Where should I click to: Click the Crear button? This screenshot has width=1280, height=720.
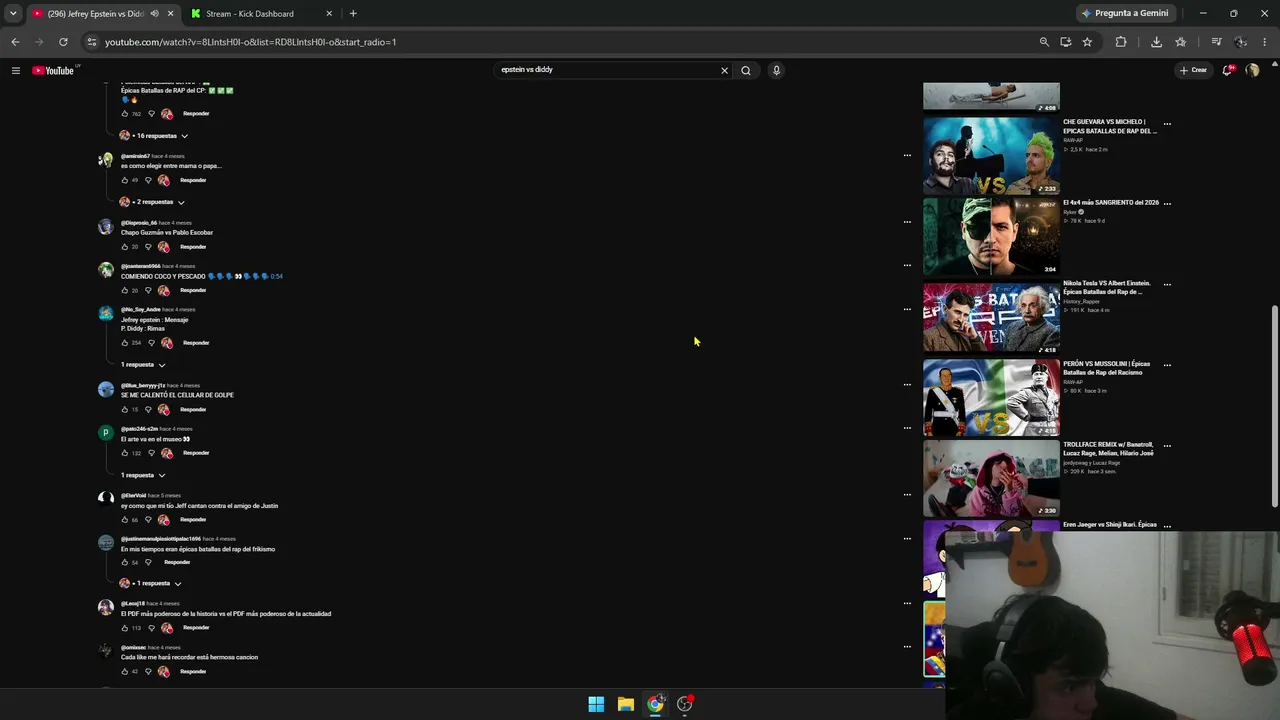coord(1193,70)
